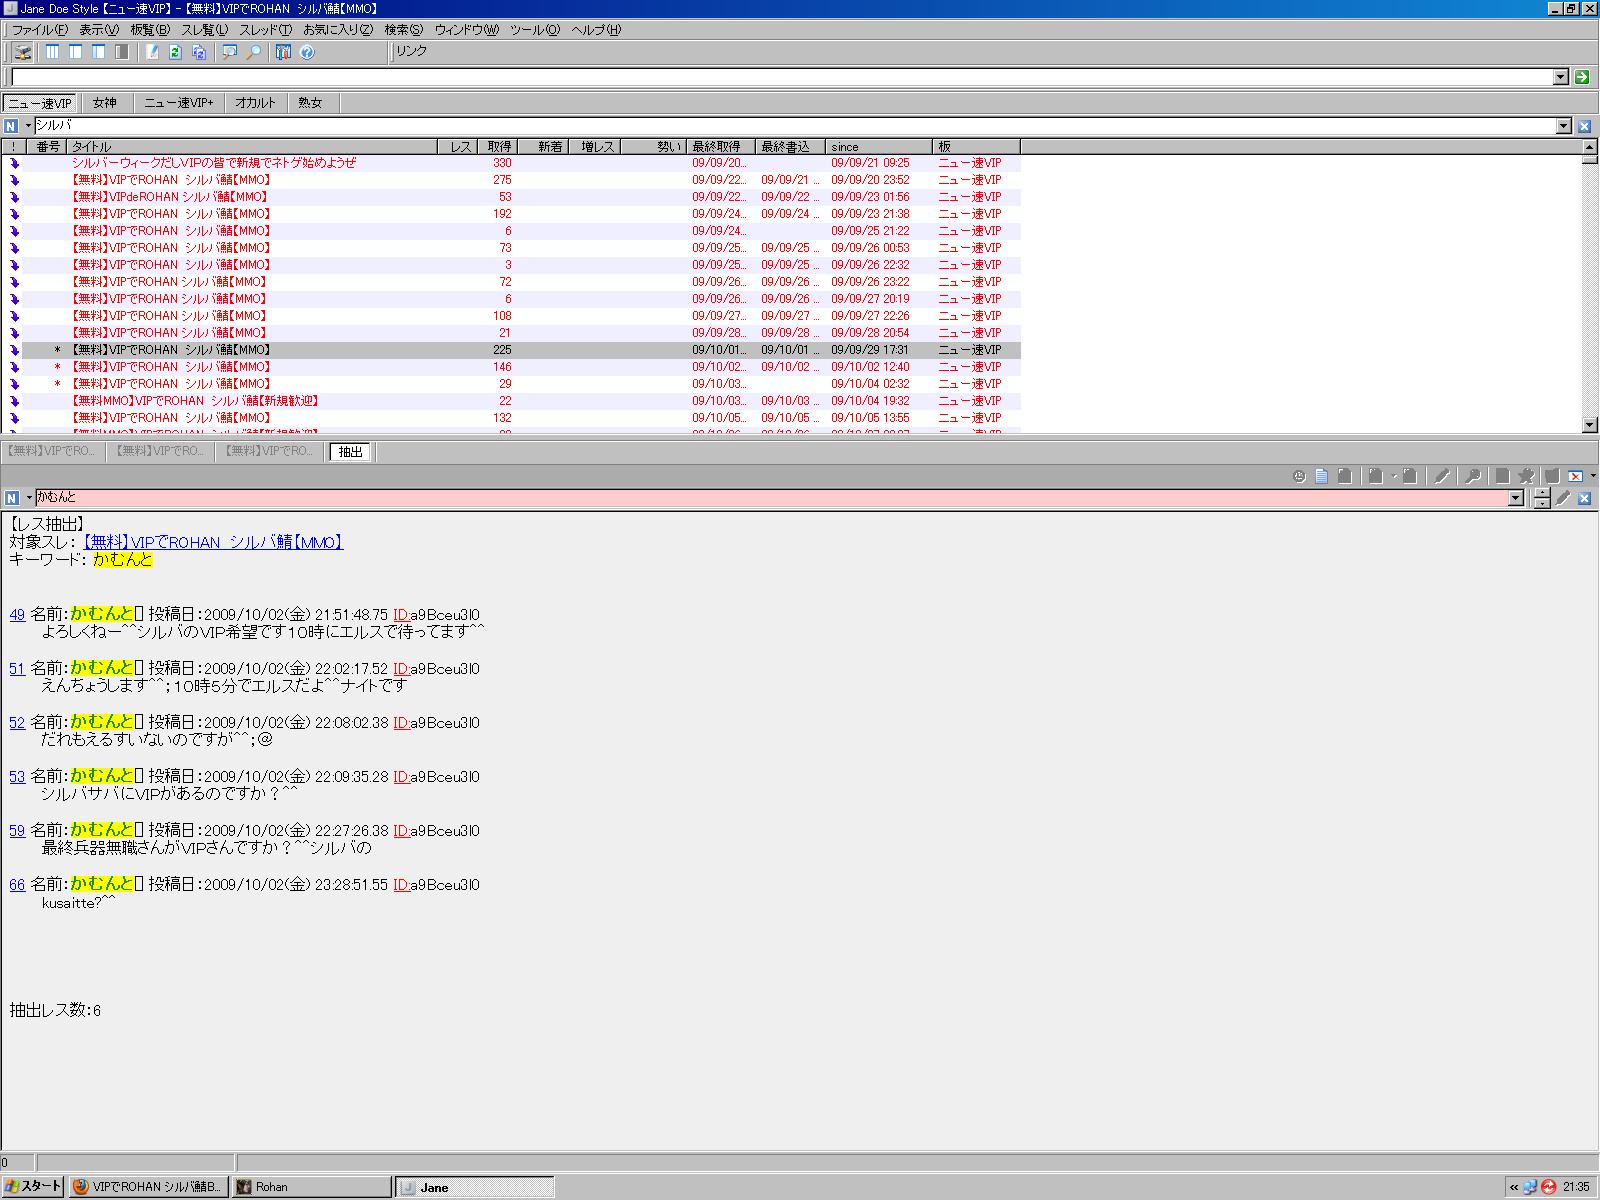Viewport: 1600px width, 1200px height.
Task: Click the red X tab close icon
Action: coord(1576,476)
